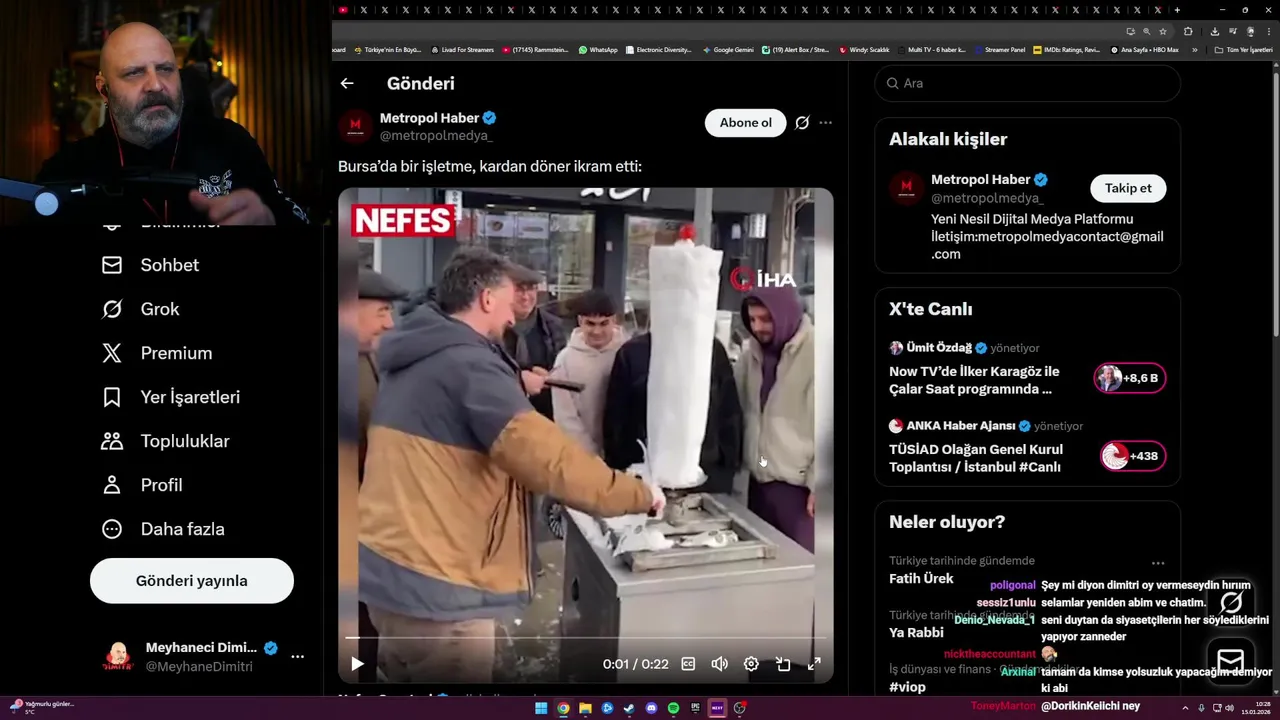Open Fatih Ürek trending topic

tap(921, 579)
